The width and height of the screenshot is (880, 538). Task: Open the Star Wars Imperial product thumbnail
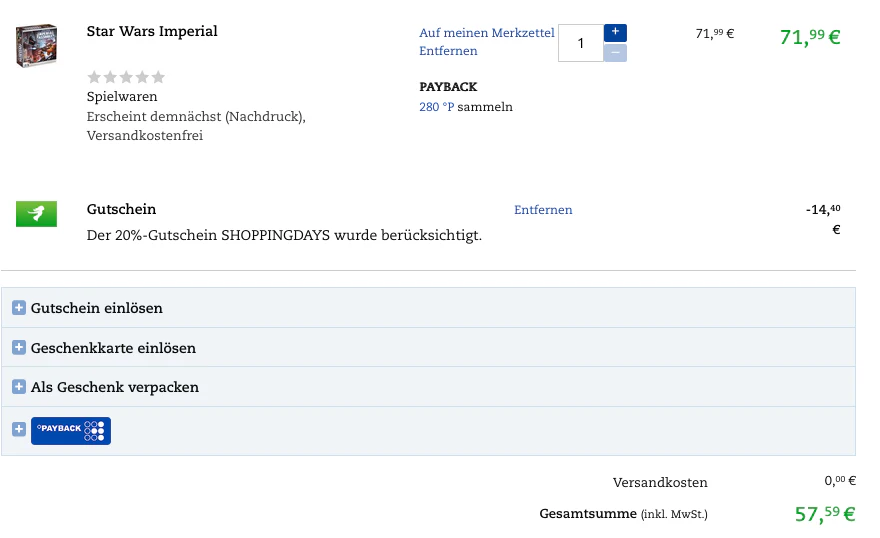[36, 45]
